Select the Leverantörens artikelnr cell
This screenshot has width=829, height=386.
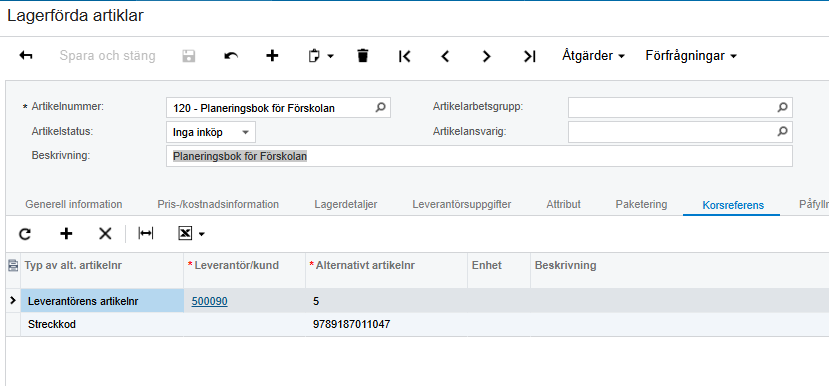pyautogui.click(x=102, y=301)
